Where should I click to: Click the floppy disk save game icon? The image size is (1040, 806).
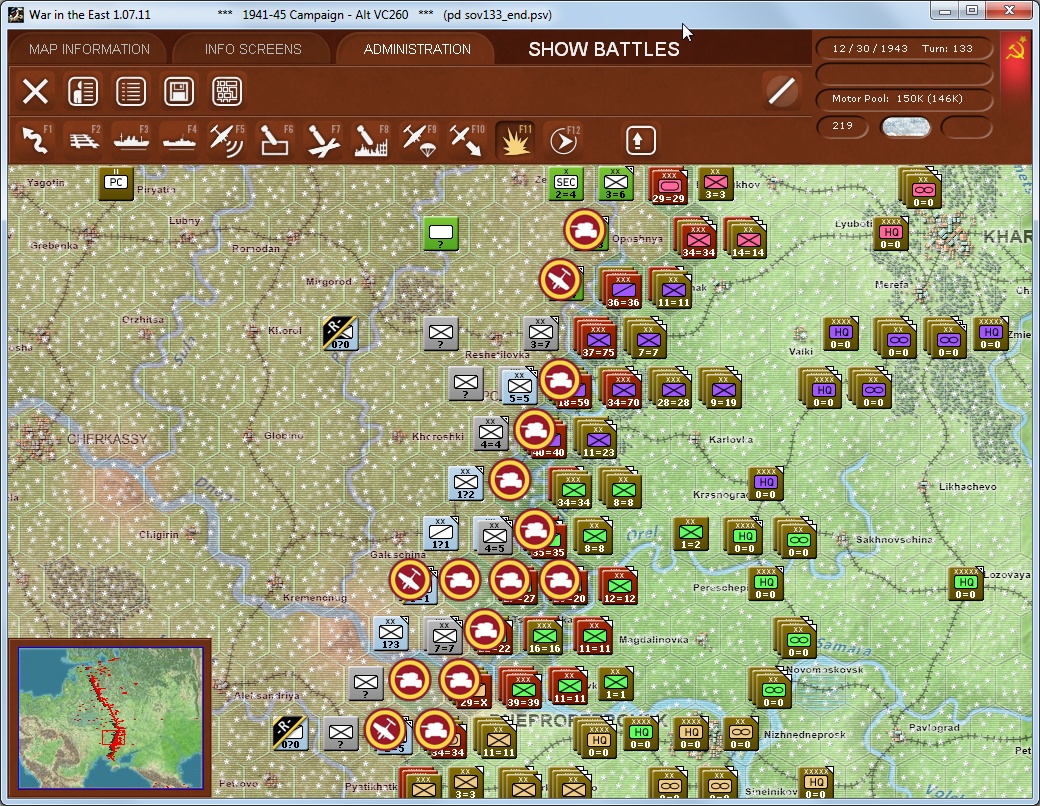(x=178, y=92)
